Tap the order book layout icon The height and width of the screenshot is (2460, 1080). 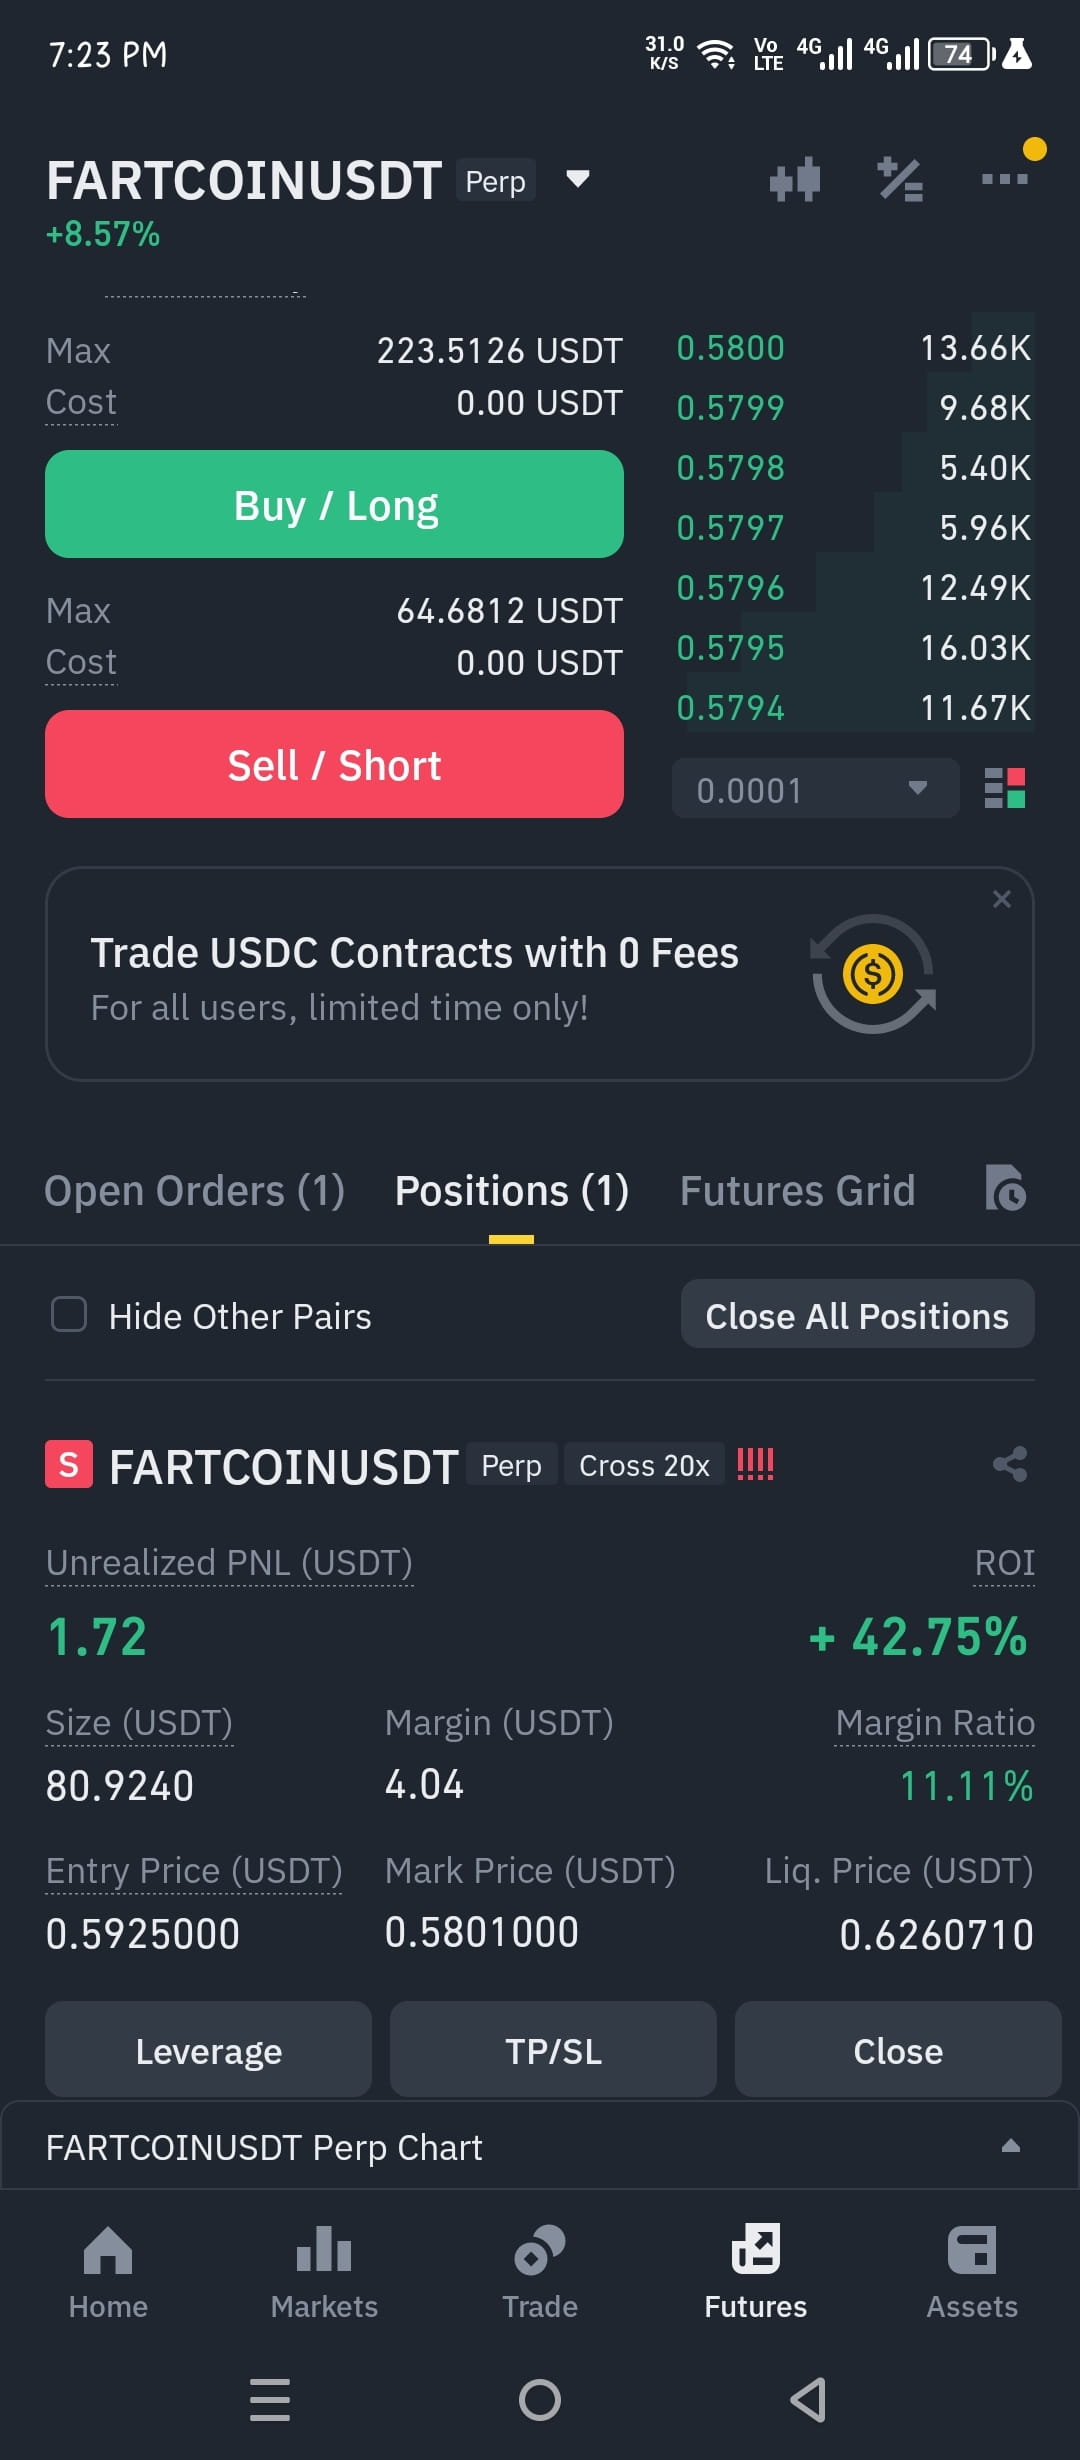point(1005,788)
